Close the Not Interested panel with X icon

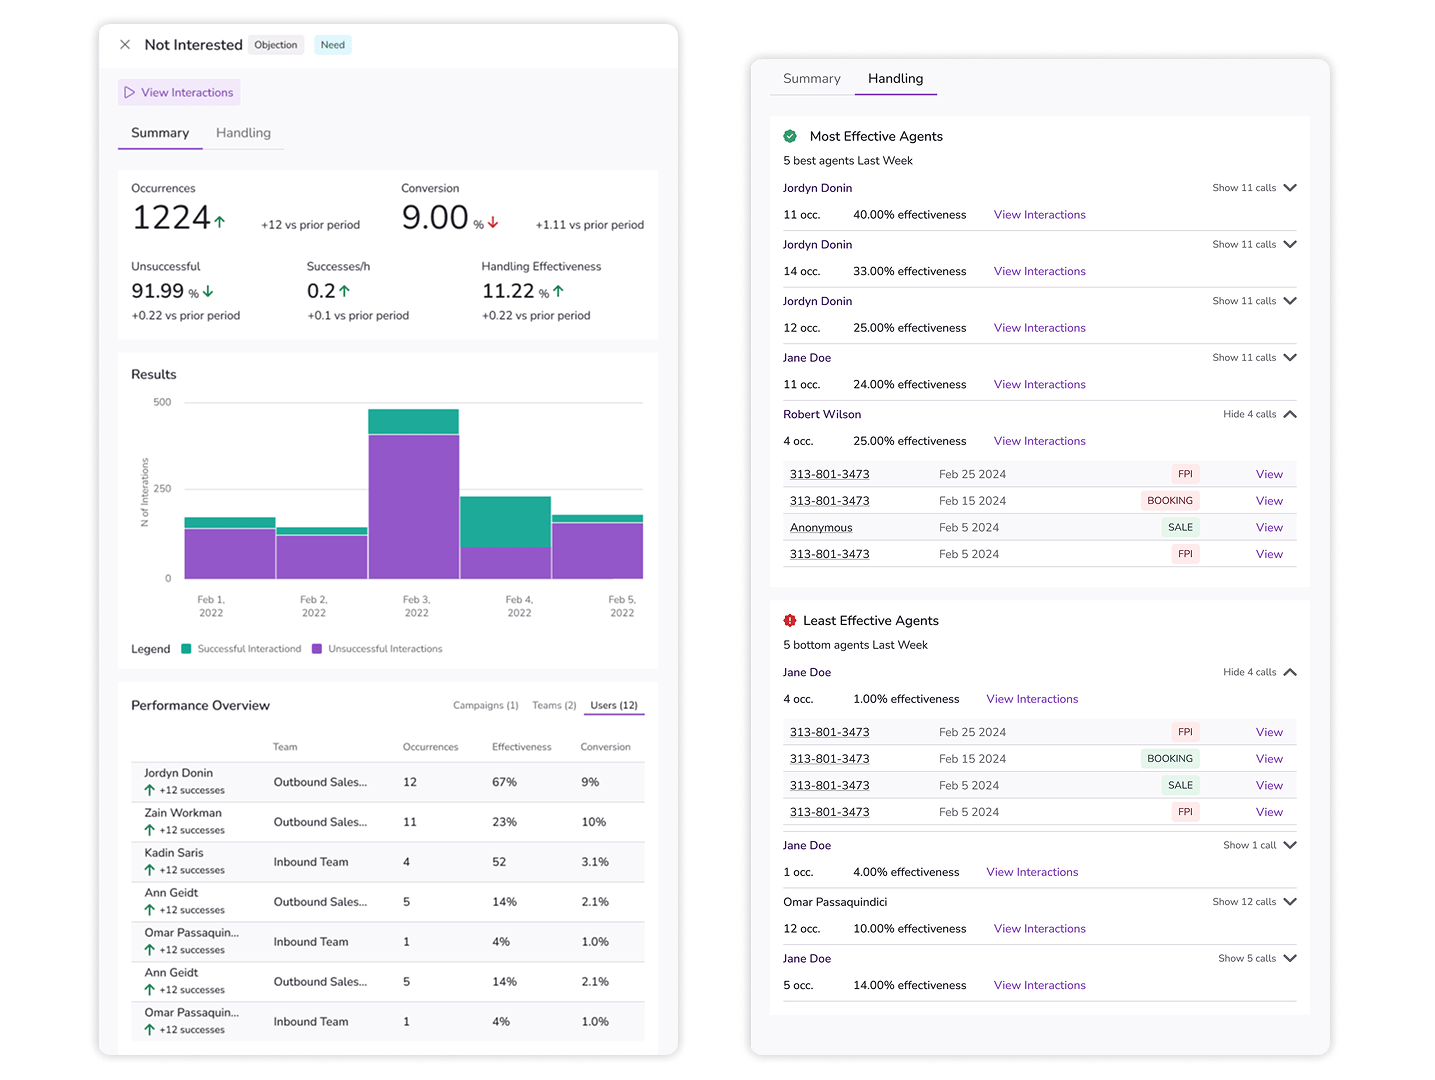point(125,45)
